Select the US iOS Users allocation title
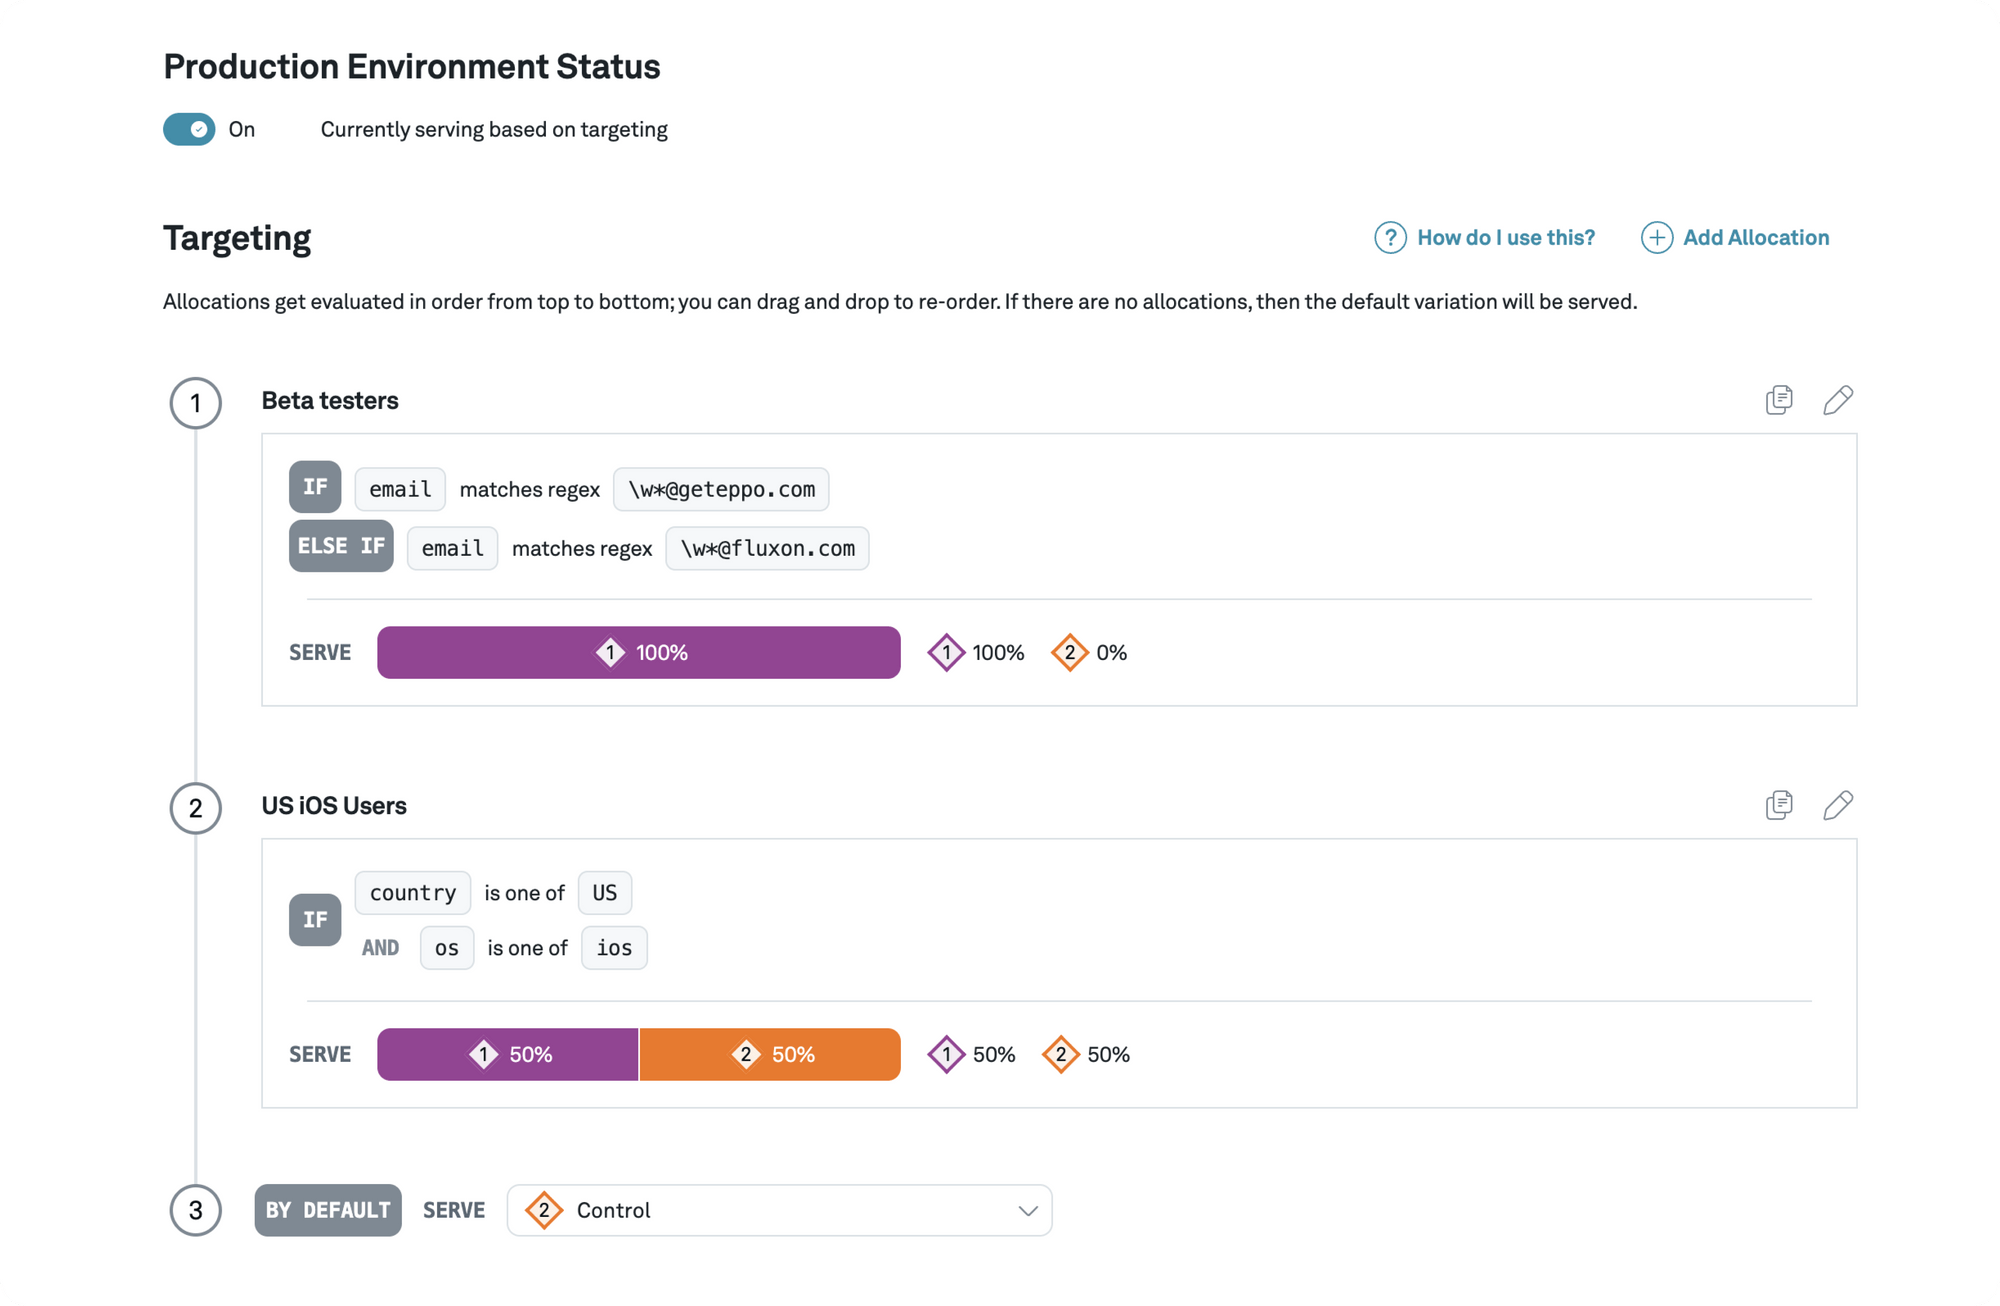The height and width of the screenshot is (1306, 2000). pyautogui.click(x=334, y=805)
